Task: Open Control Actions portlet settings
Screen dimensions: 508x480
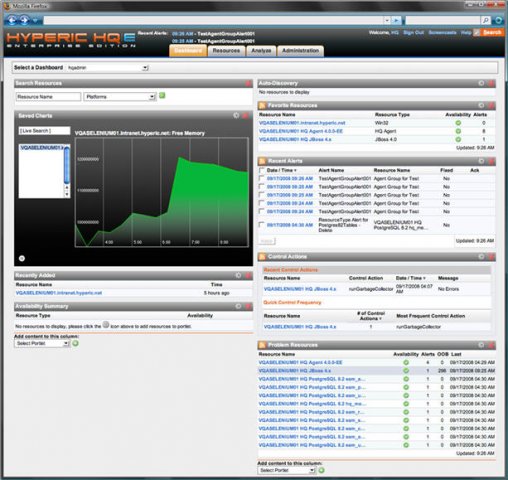Action: click(x=481, y=257)
